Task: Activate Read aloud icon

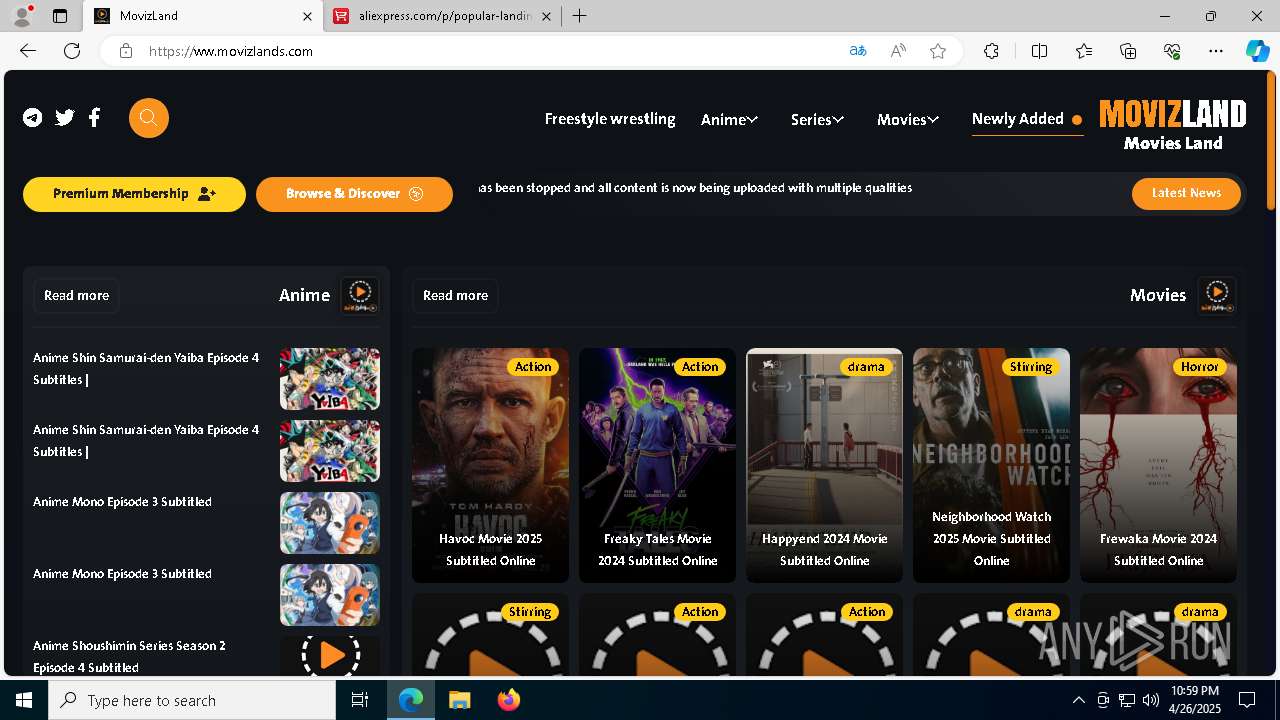Action: click(x=898, y=51)
